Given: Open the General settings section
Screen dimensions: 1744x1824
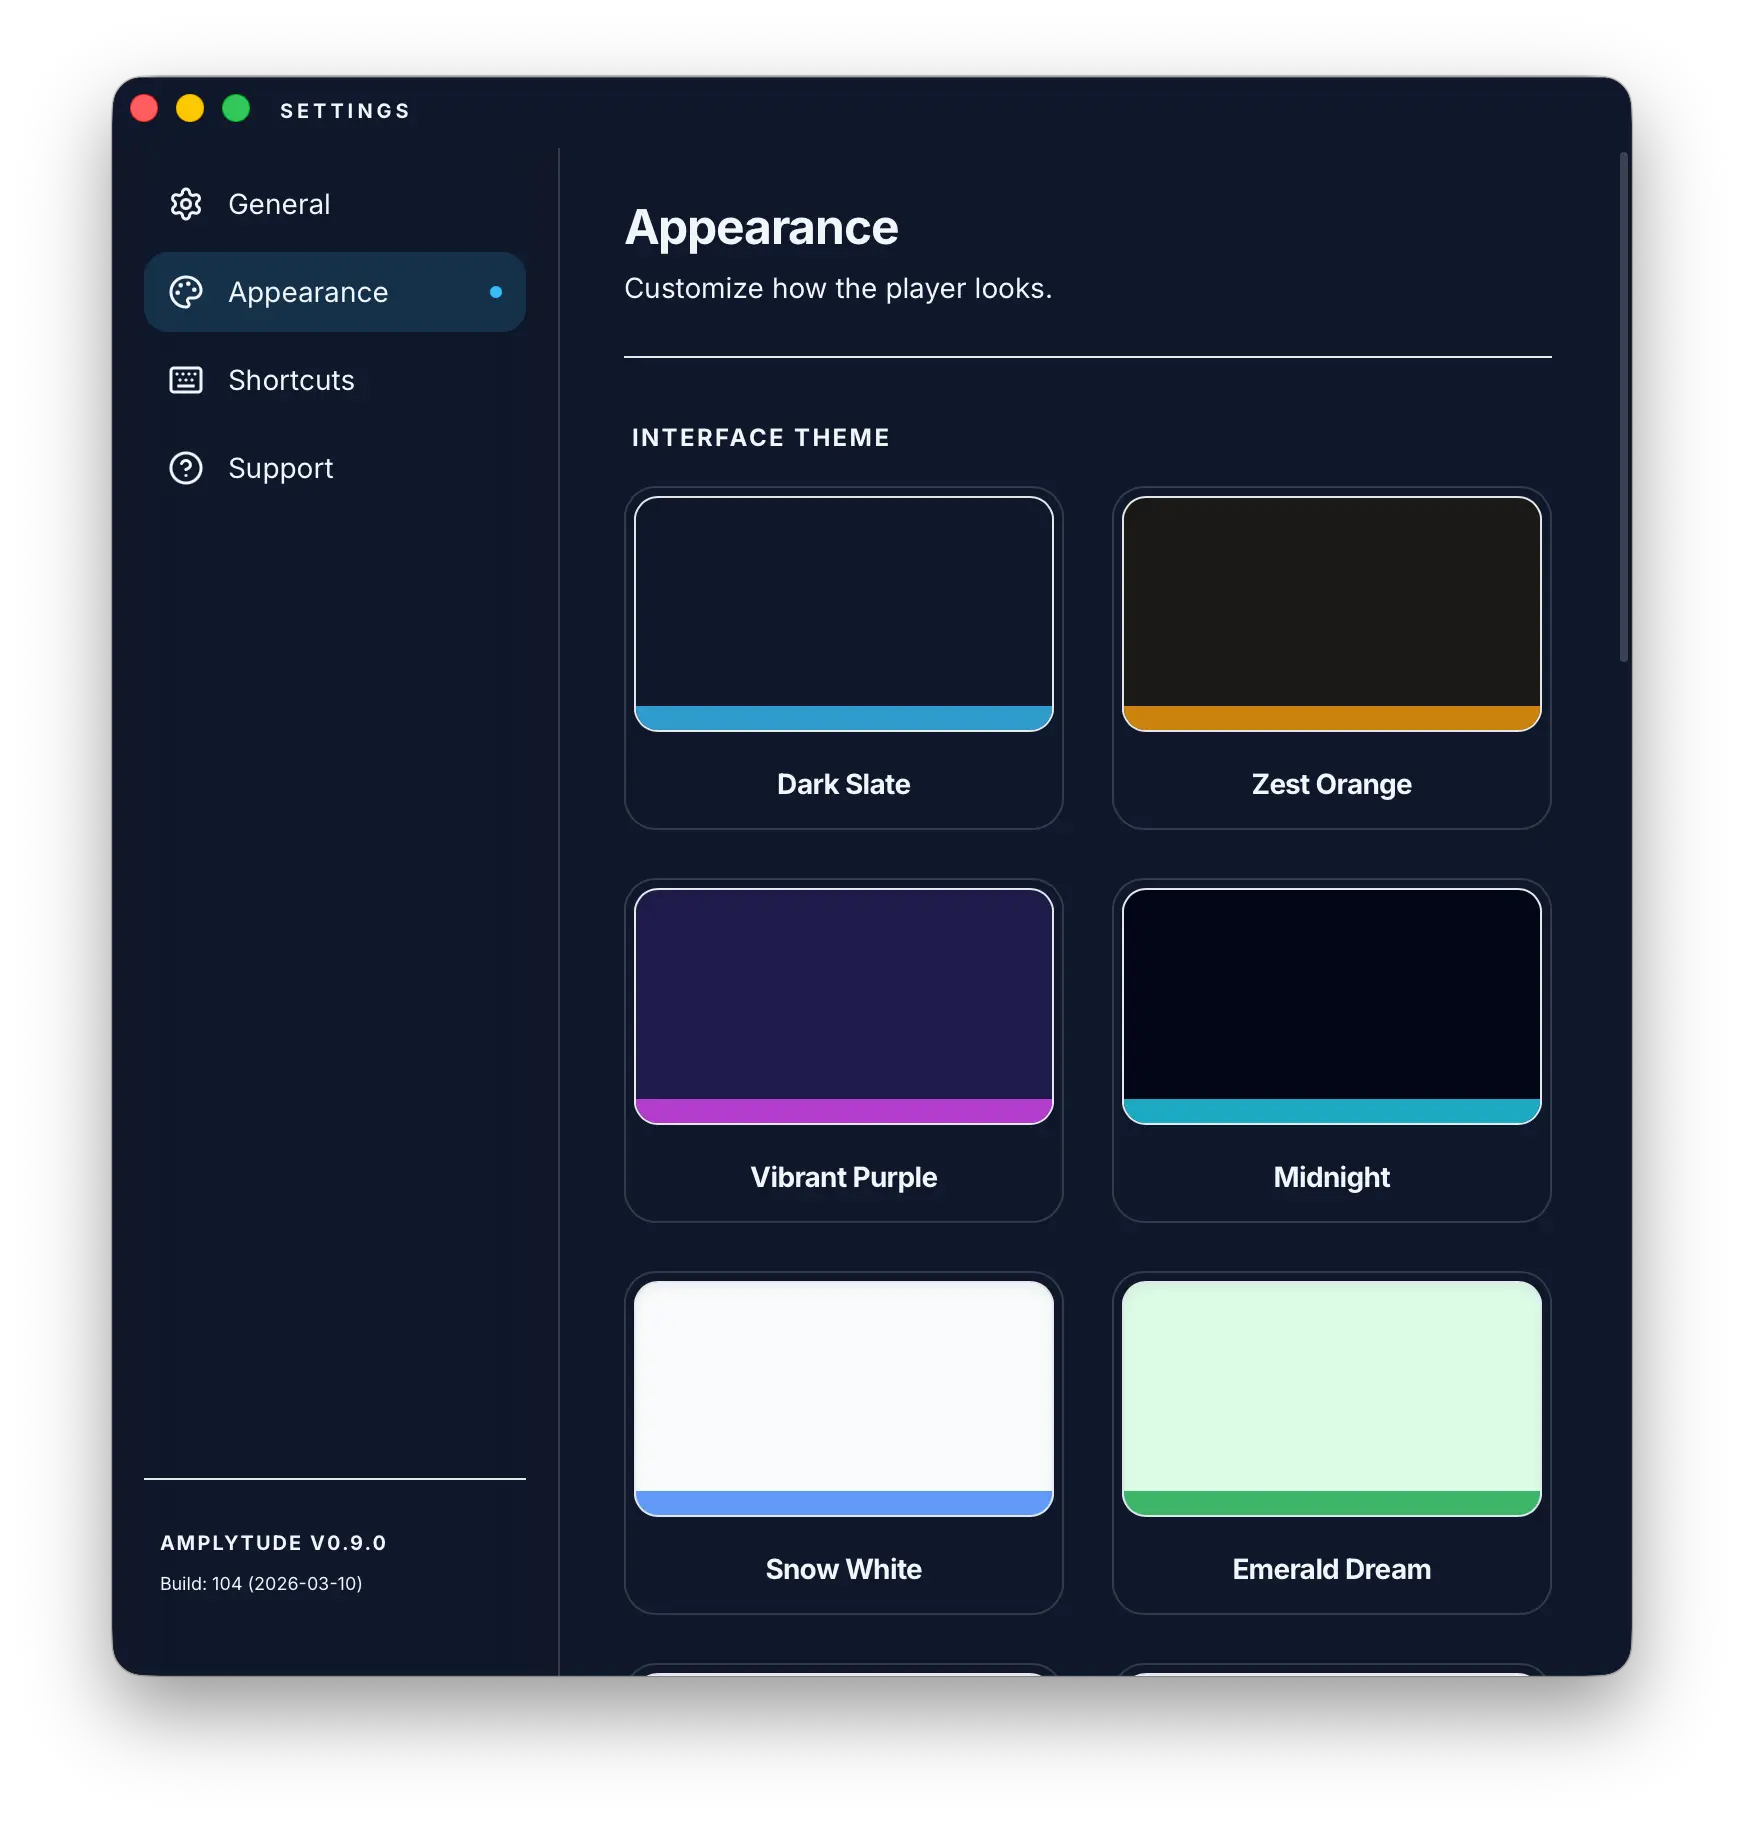Looking at the screenshot, I should pos(279,204).
